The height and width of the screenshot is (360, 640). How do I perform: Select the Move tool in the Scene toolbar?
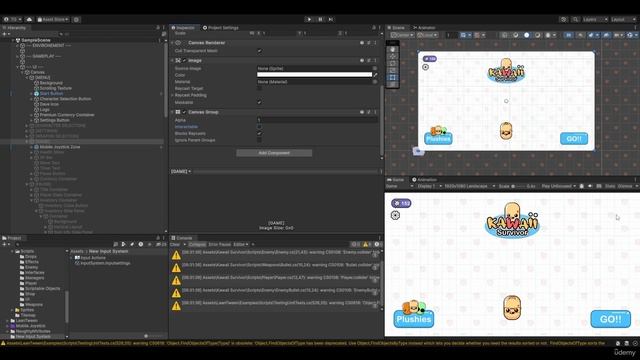(393, 56)
